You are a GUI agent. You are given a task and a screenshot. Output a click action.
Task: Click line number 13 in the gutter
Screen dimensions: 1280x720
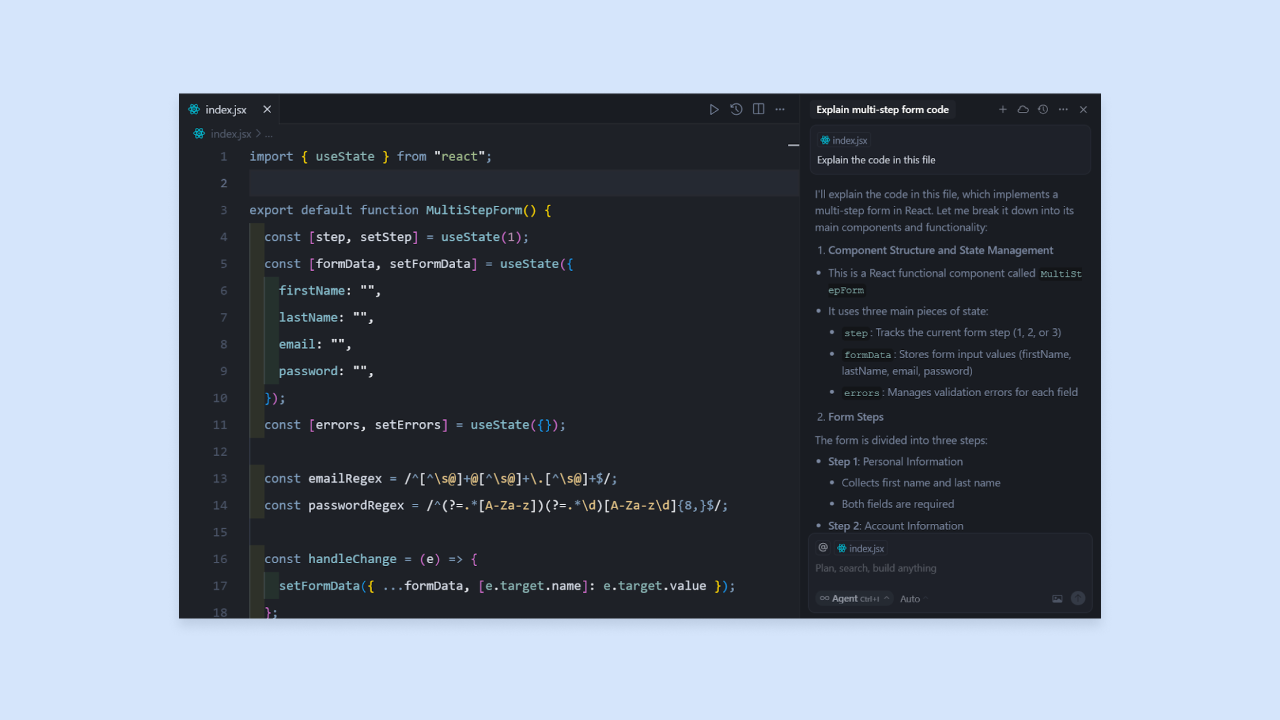[220, 478]
